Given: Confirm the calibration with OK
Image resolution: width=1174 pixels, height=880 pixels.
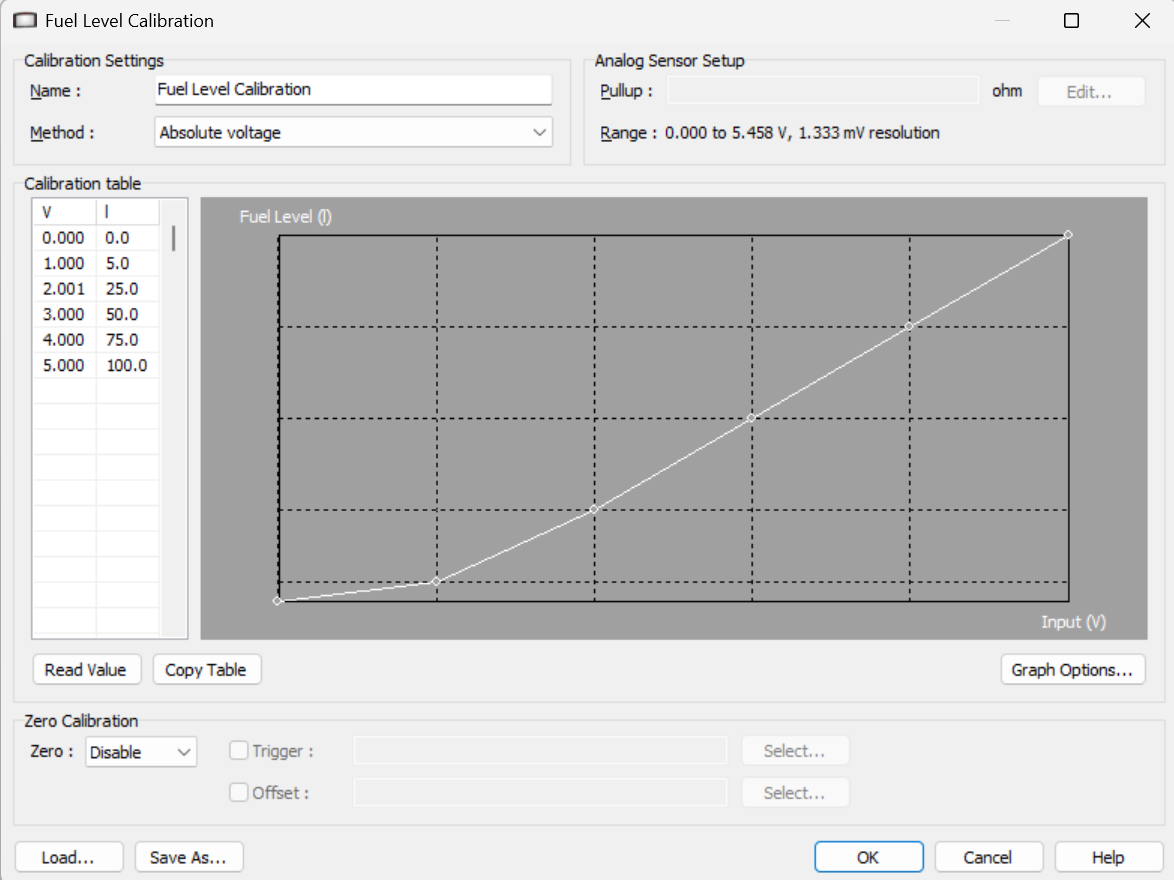Looking at the screenshot, I should [x=868, y=857].
